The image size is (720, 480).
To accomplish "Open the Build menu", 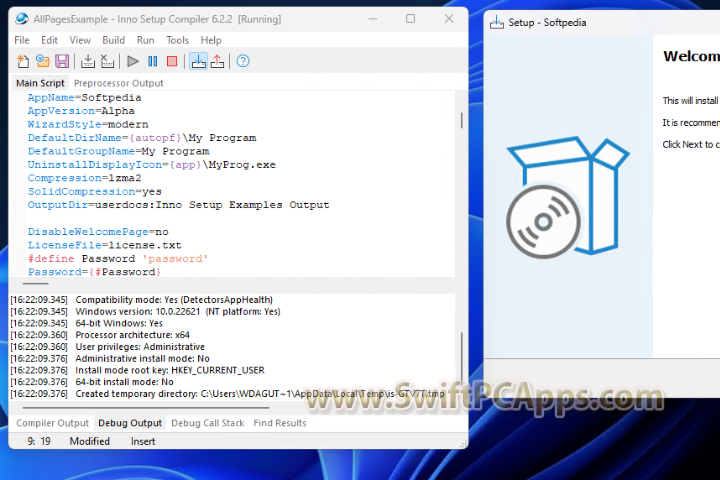I will pyautogui.click(x=113, y=40).
